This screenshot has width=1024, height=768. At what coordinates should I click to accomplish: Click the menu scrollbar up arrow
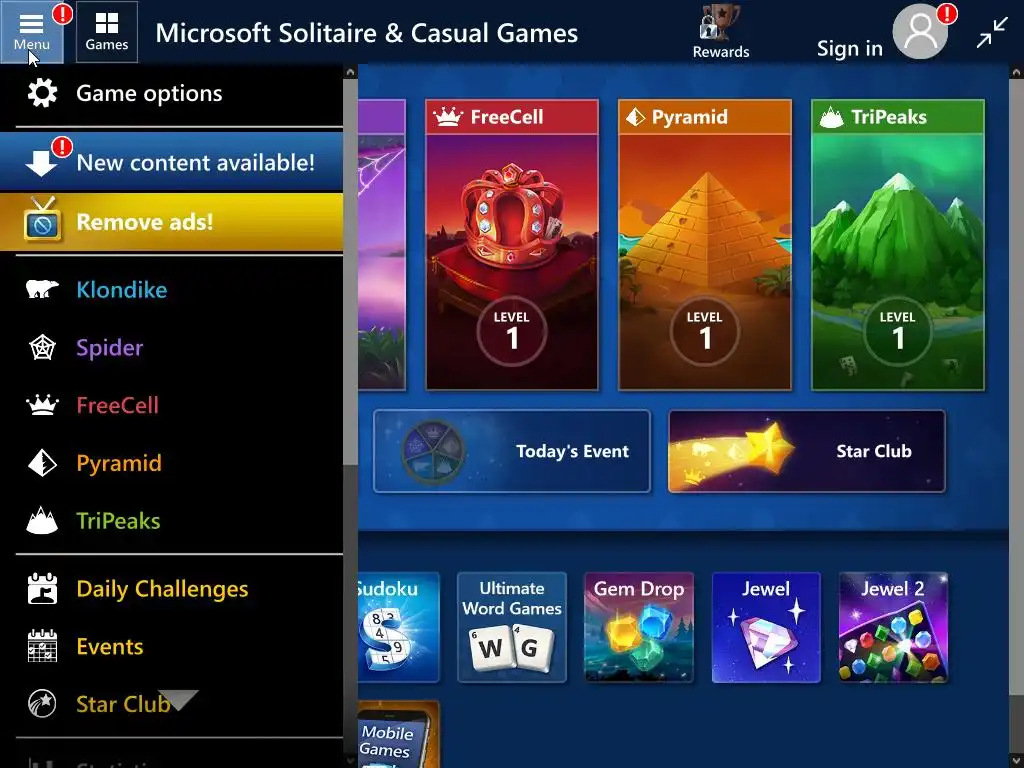(350, 72)
